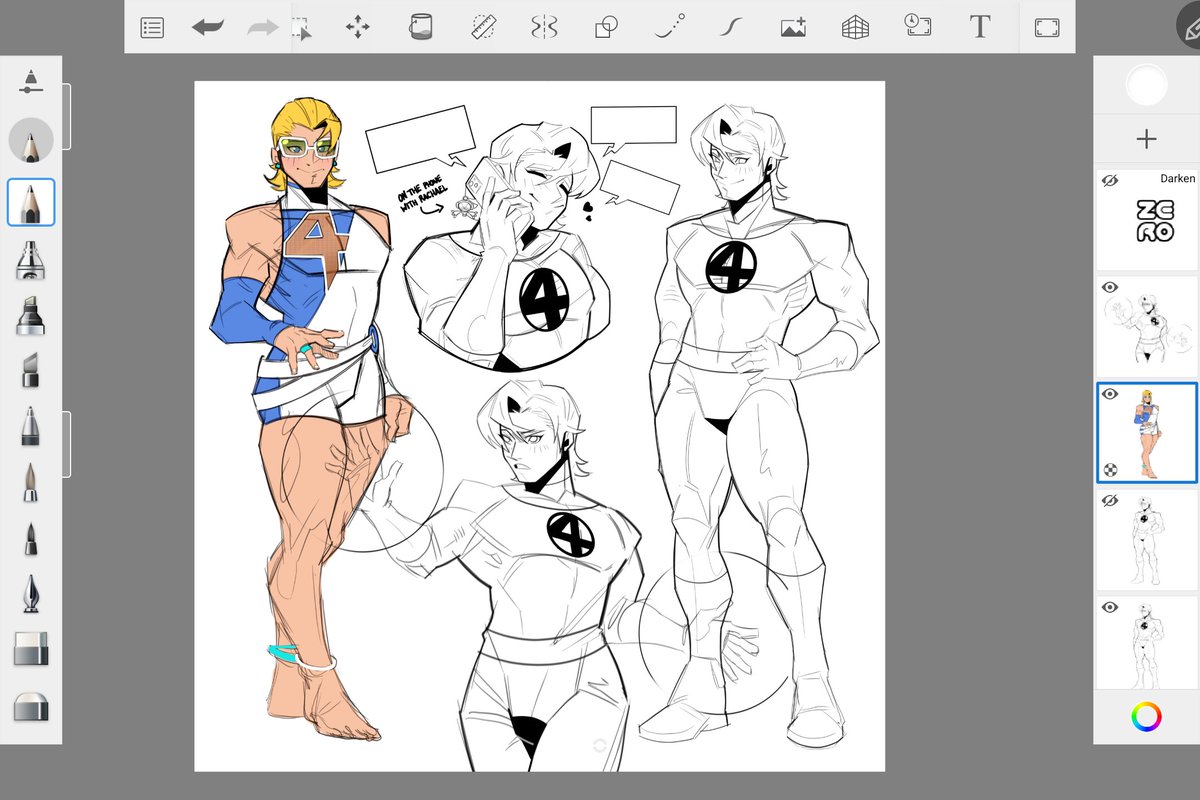The height and width of the screenshot is (800, 1200).
Task: Open the Ruler guides tool
Action: pyautogui.click(x=485, y=27)
